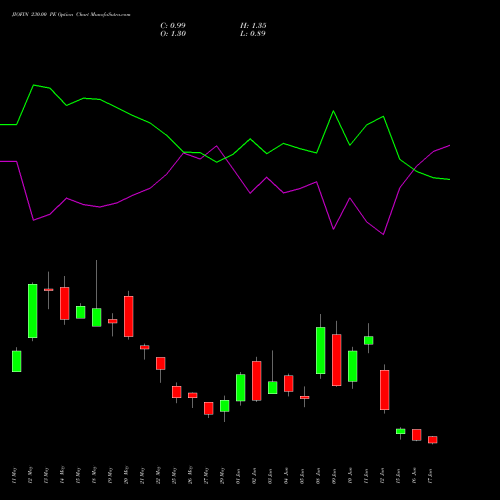Select the red candle above 09 Jun

click(337, 360)
